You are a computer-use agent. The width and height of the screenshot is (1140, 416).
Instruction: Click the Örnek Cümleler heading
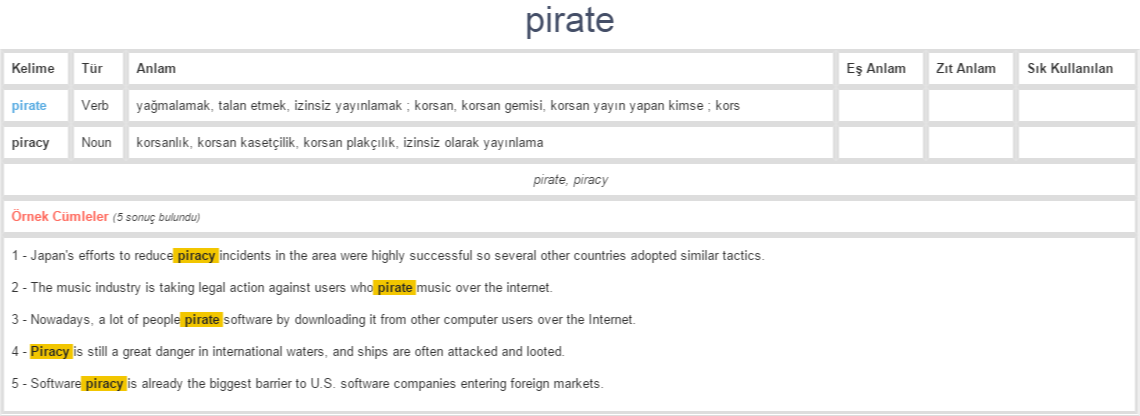coord(60,217)
